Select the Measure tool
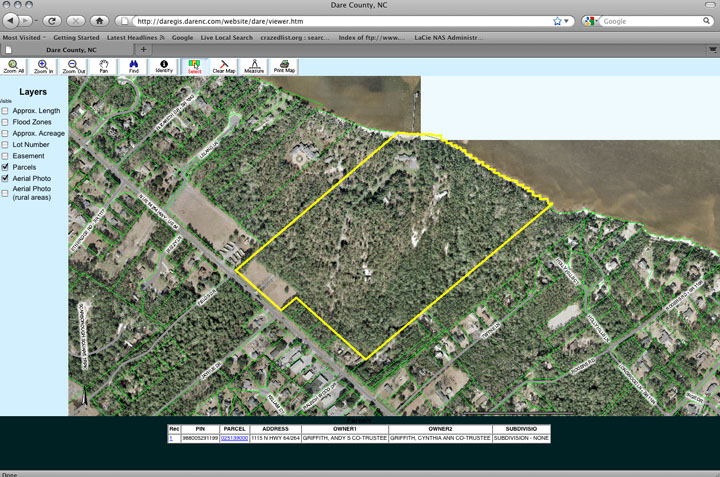The width and height of the screenshot is (720, 477). (254, 67)
